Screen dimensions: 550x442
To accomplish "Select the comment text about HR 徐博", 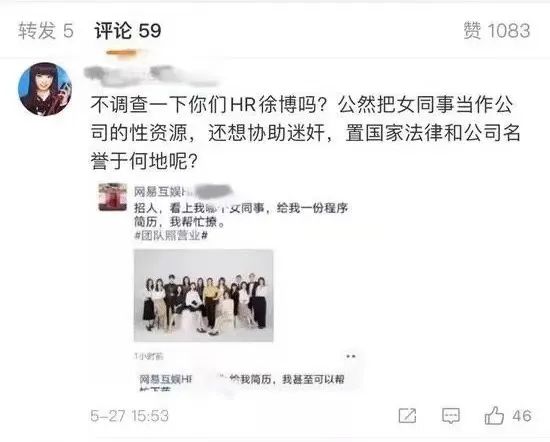I will (x=305, y=133).
